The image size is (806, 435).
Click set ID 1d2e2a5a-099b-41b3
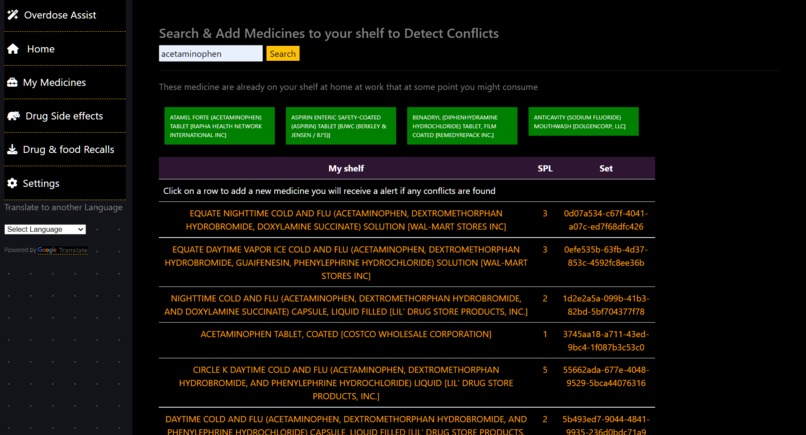(606, 304)
